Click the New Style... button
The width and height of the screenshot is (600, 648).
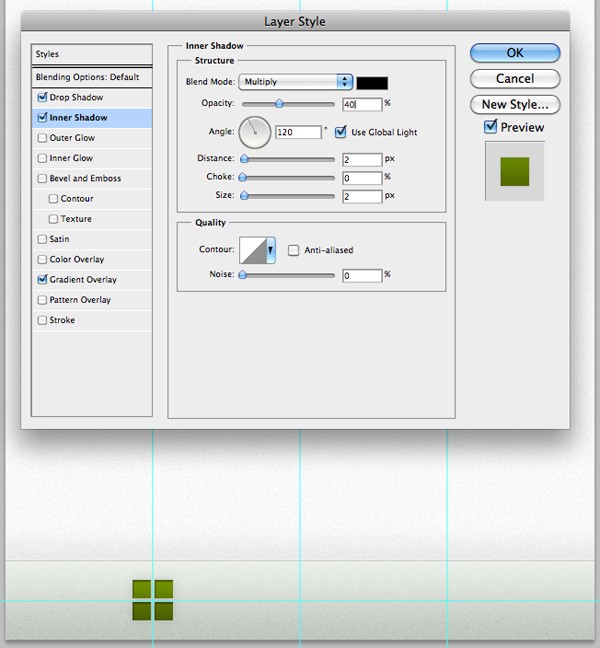[515, 105]
